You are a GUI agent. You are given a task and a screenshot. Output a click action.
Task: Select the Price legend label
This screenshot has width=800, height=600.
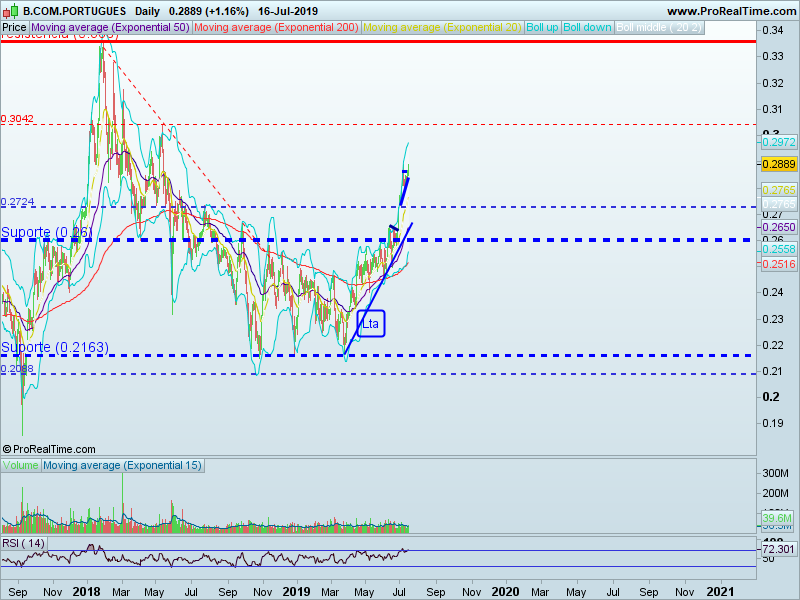pos(14,28)
